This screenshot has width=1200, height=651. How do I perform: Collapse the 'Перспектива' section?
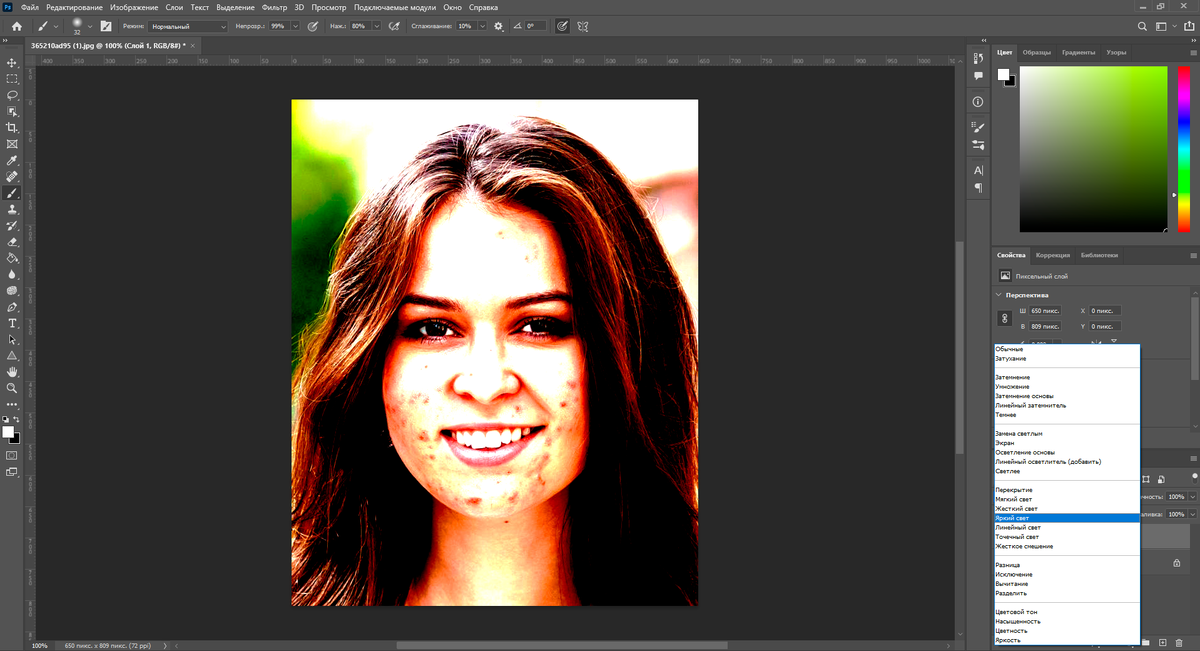pyautogui.click(x=999, y=296)
